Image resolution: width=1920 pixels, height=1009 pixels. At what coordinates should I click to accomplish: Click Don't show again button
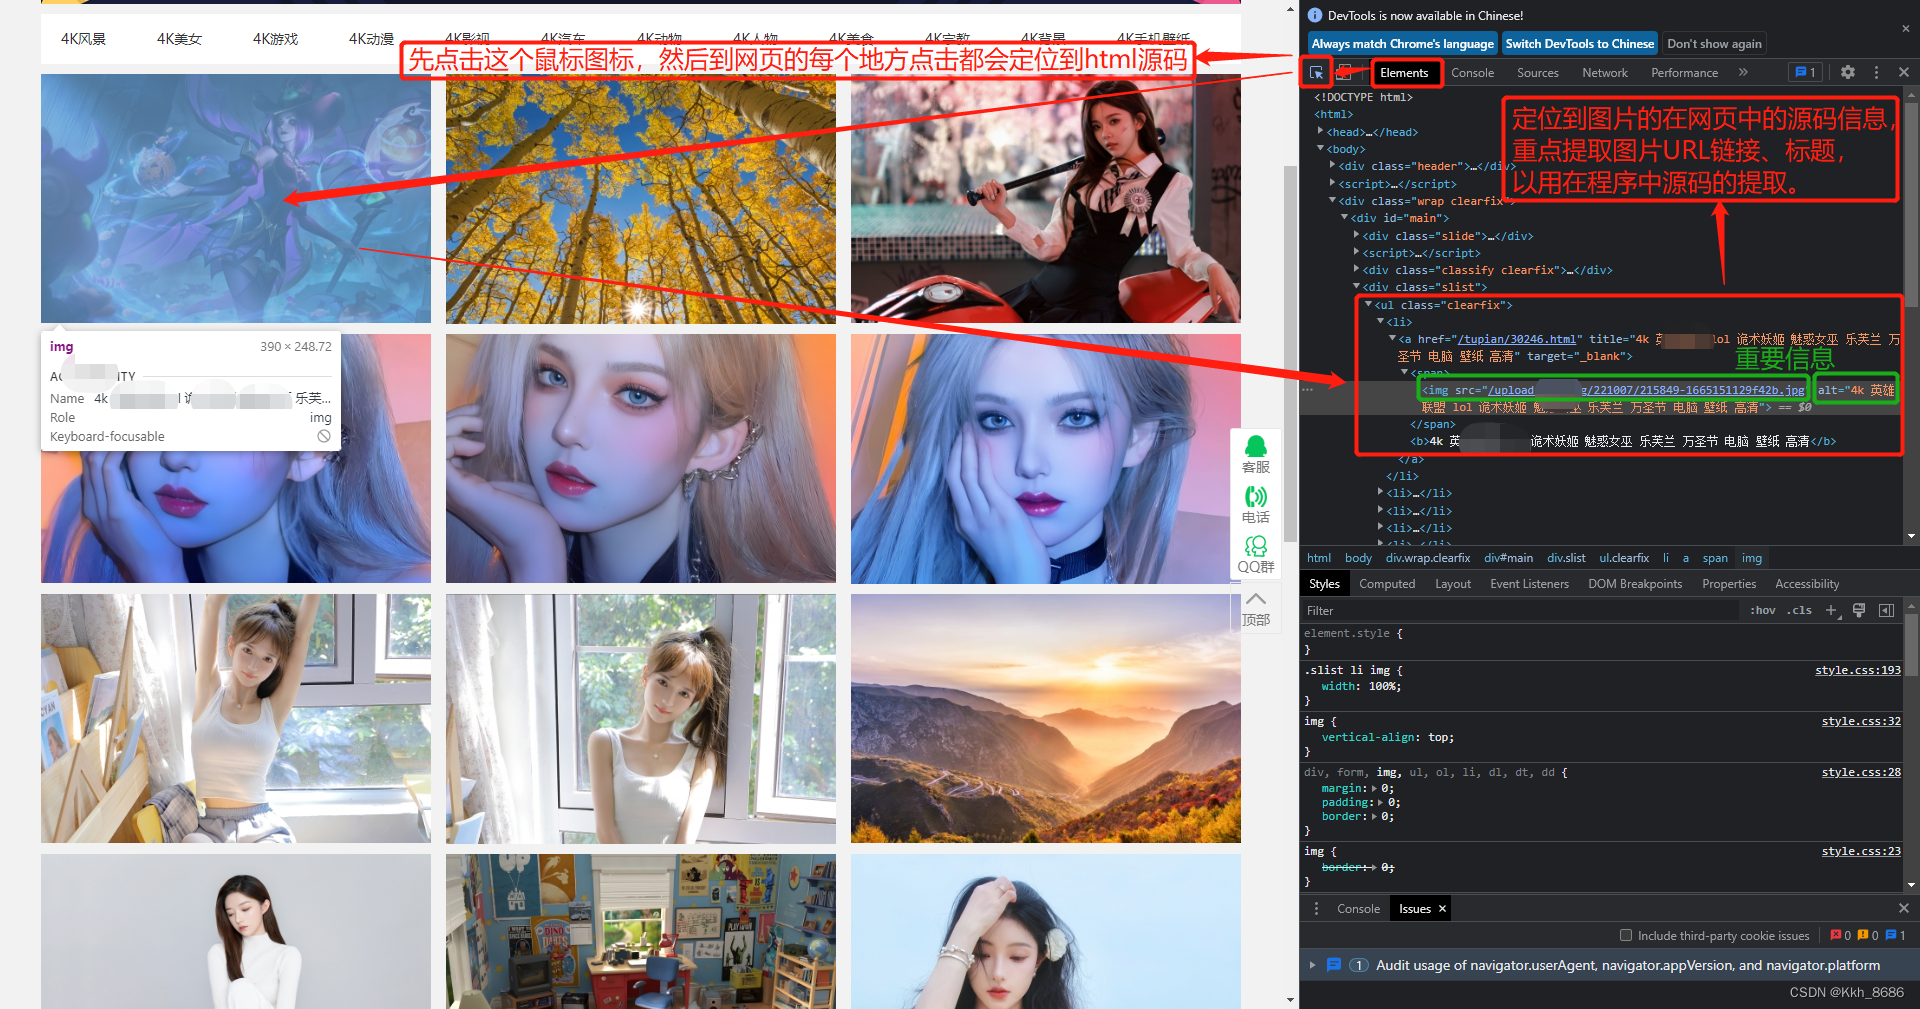tap(1714, 44)
